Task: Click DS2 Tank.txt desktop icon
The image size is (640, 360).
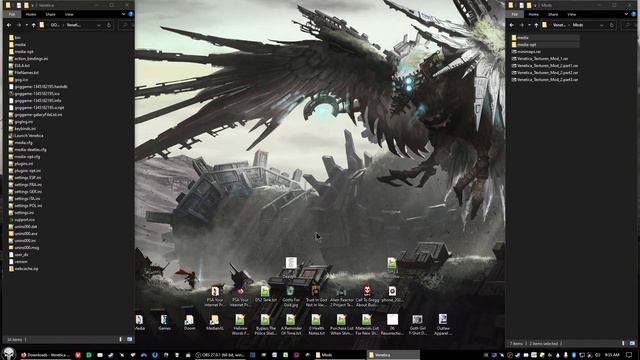Action: [265, 295]
